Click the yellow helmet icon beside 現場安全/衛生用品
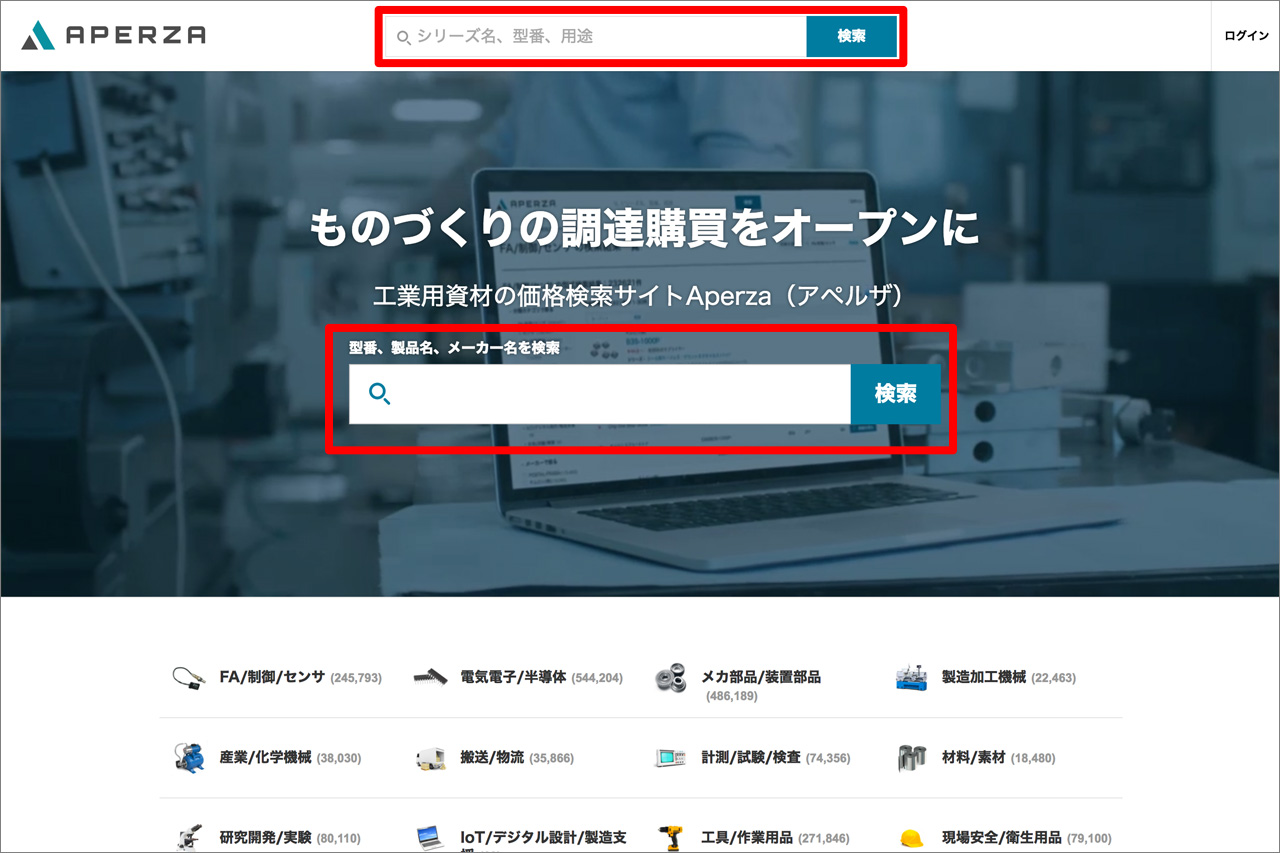 coord(912,838)
